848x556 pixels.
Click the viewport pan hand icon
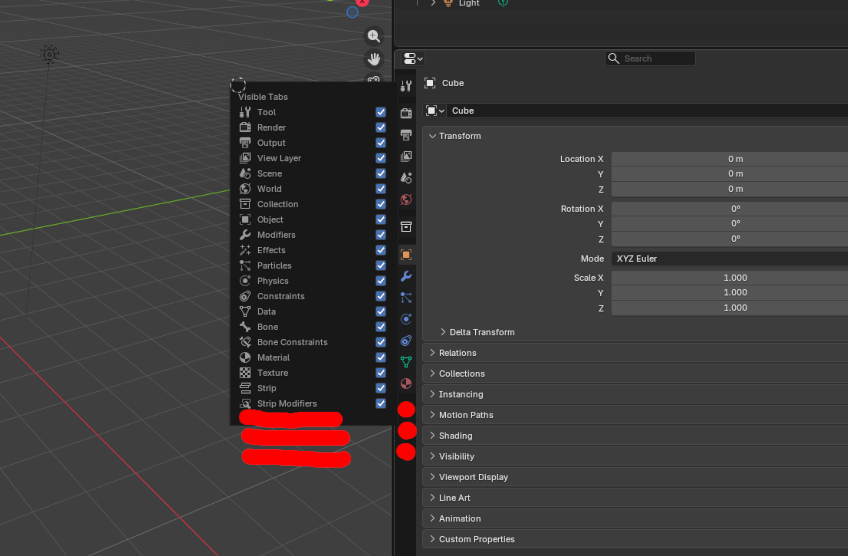374,58
